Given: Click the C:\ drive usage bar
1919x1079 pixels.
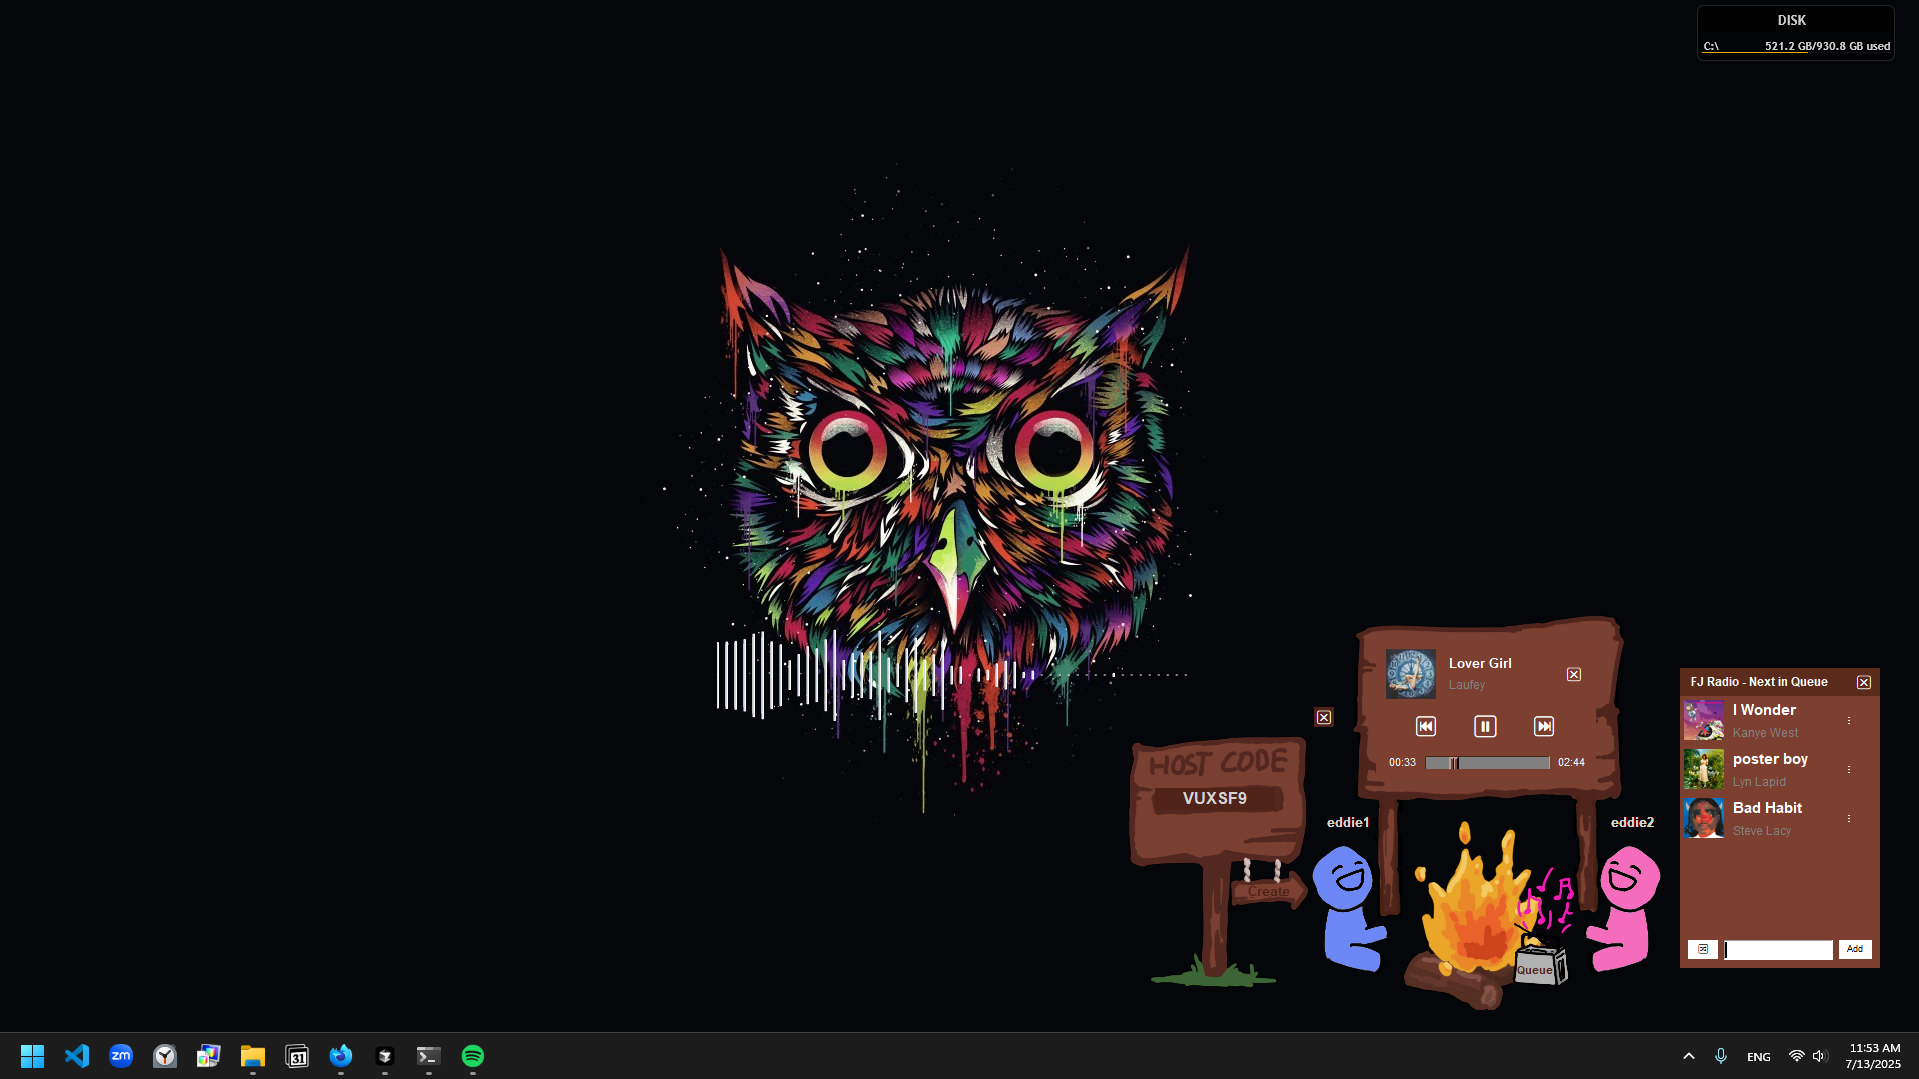Looking at the screenshot, I should click(x=1797, y=46).
